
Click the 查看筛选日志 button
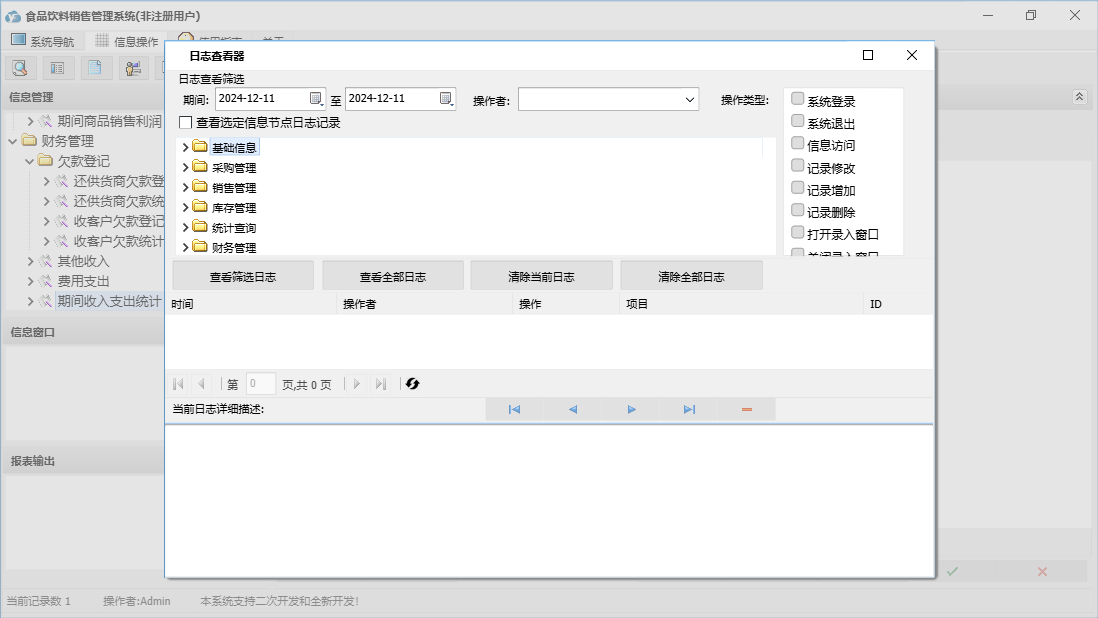tap(243, 276)
